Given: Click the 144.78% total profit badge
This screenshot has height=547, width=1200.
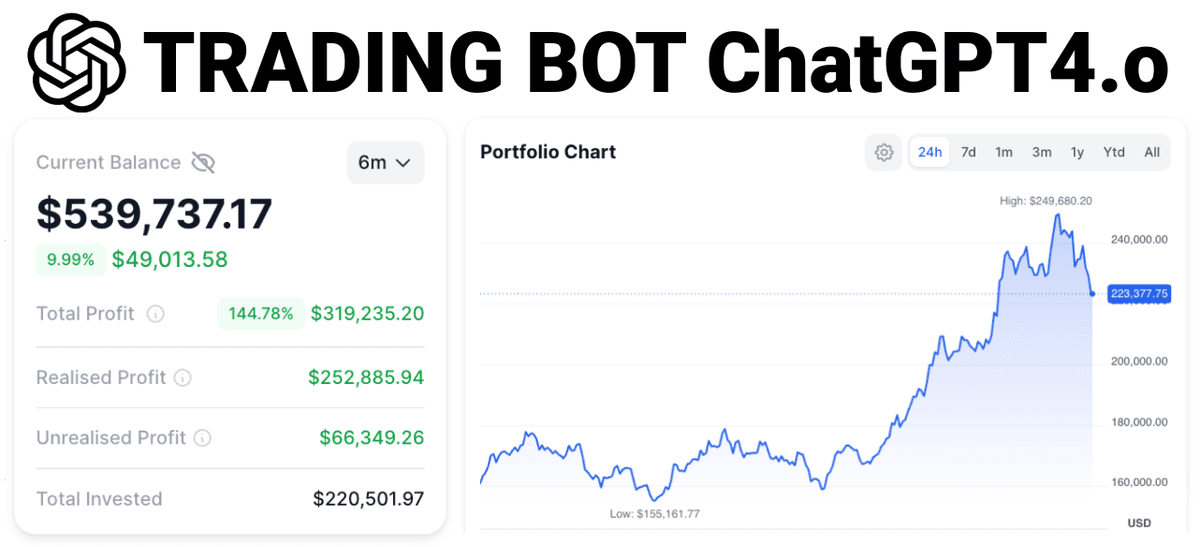Looking at the screenshot, I should [x=261, y=314].
